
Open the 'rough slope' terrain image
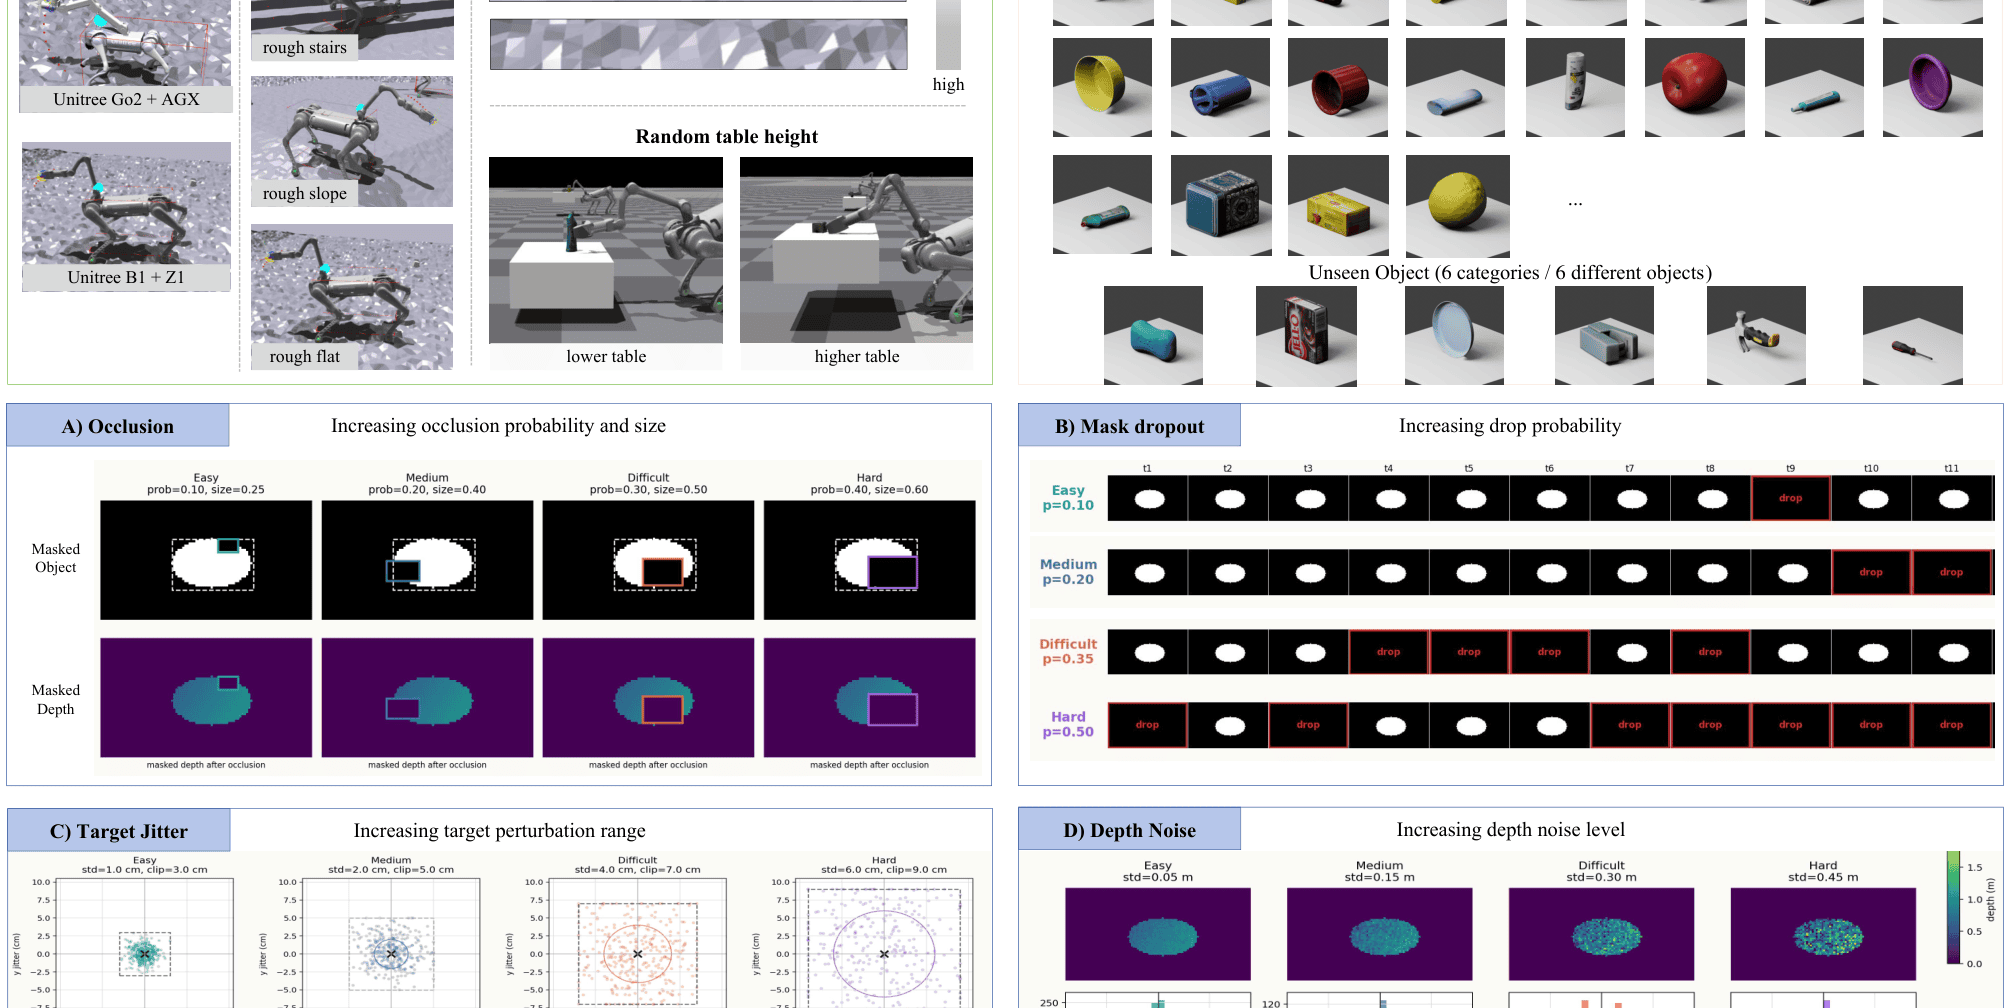pyautogui.click(x=352, y=141)
